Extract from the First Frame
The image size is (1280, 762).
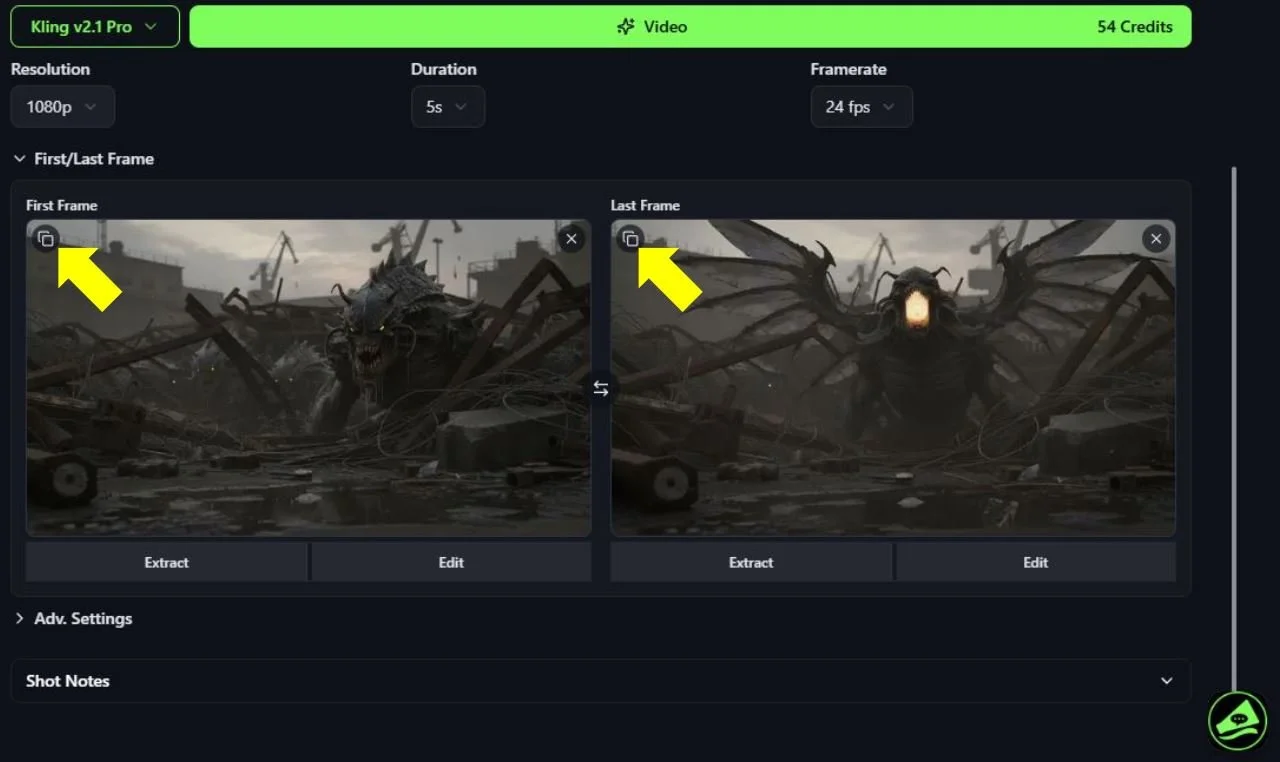coord(166,562)
